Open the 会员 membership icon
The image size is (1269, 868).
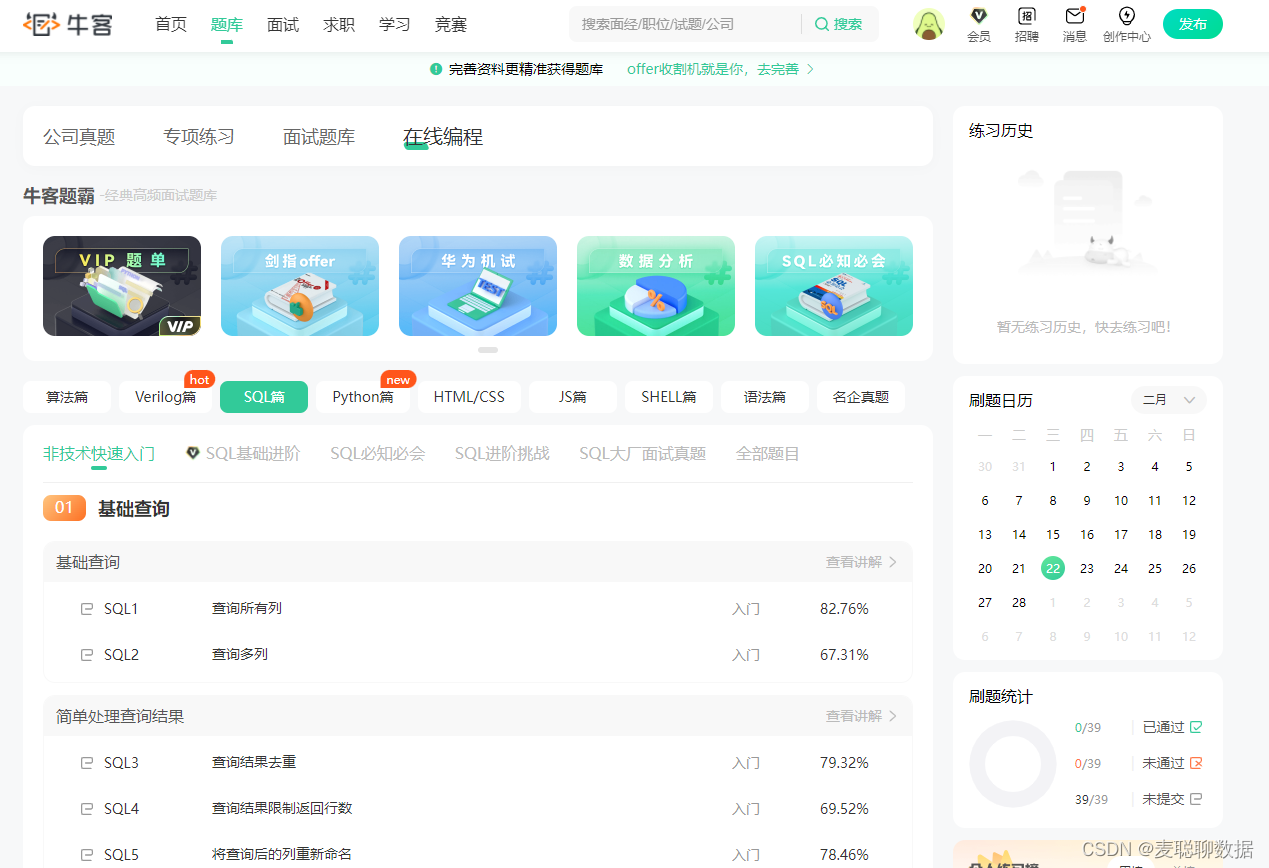tap(978, 17)
